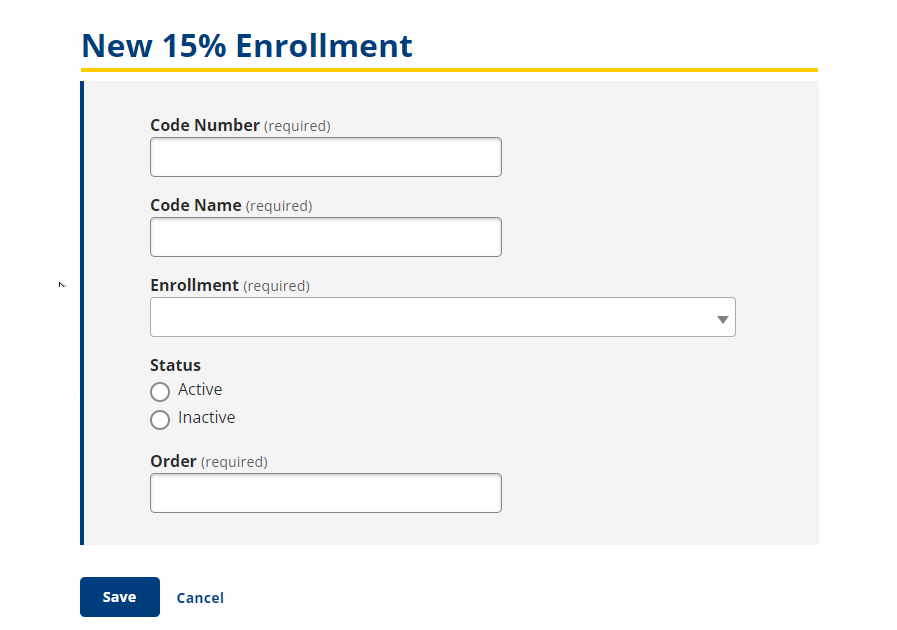Click the "New 15% Enrollment" page heading
Viewport: 897px width, 630px height.
(246, 46)
